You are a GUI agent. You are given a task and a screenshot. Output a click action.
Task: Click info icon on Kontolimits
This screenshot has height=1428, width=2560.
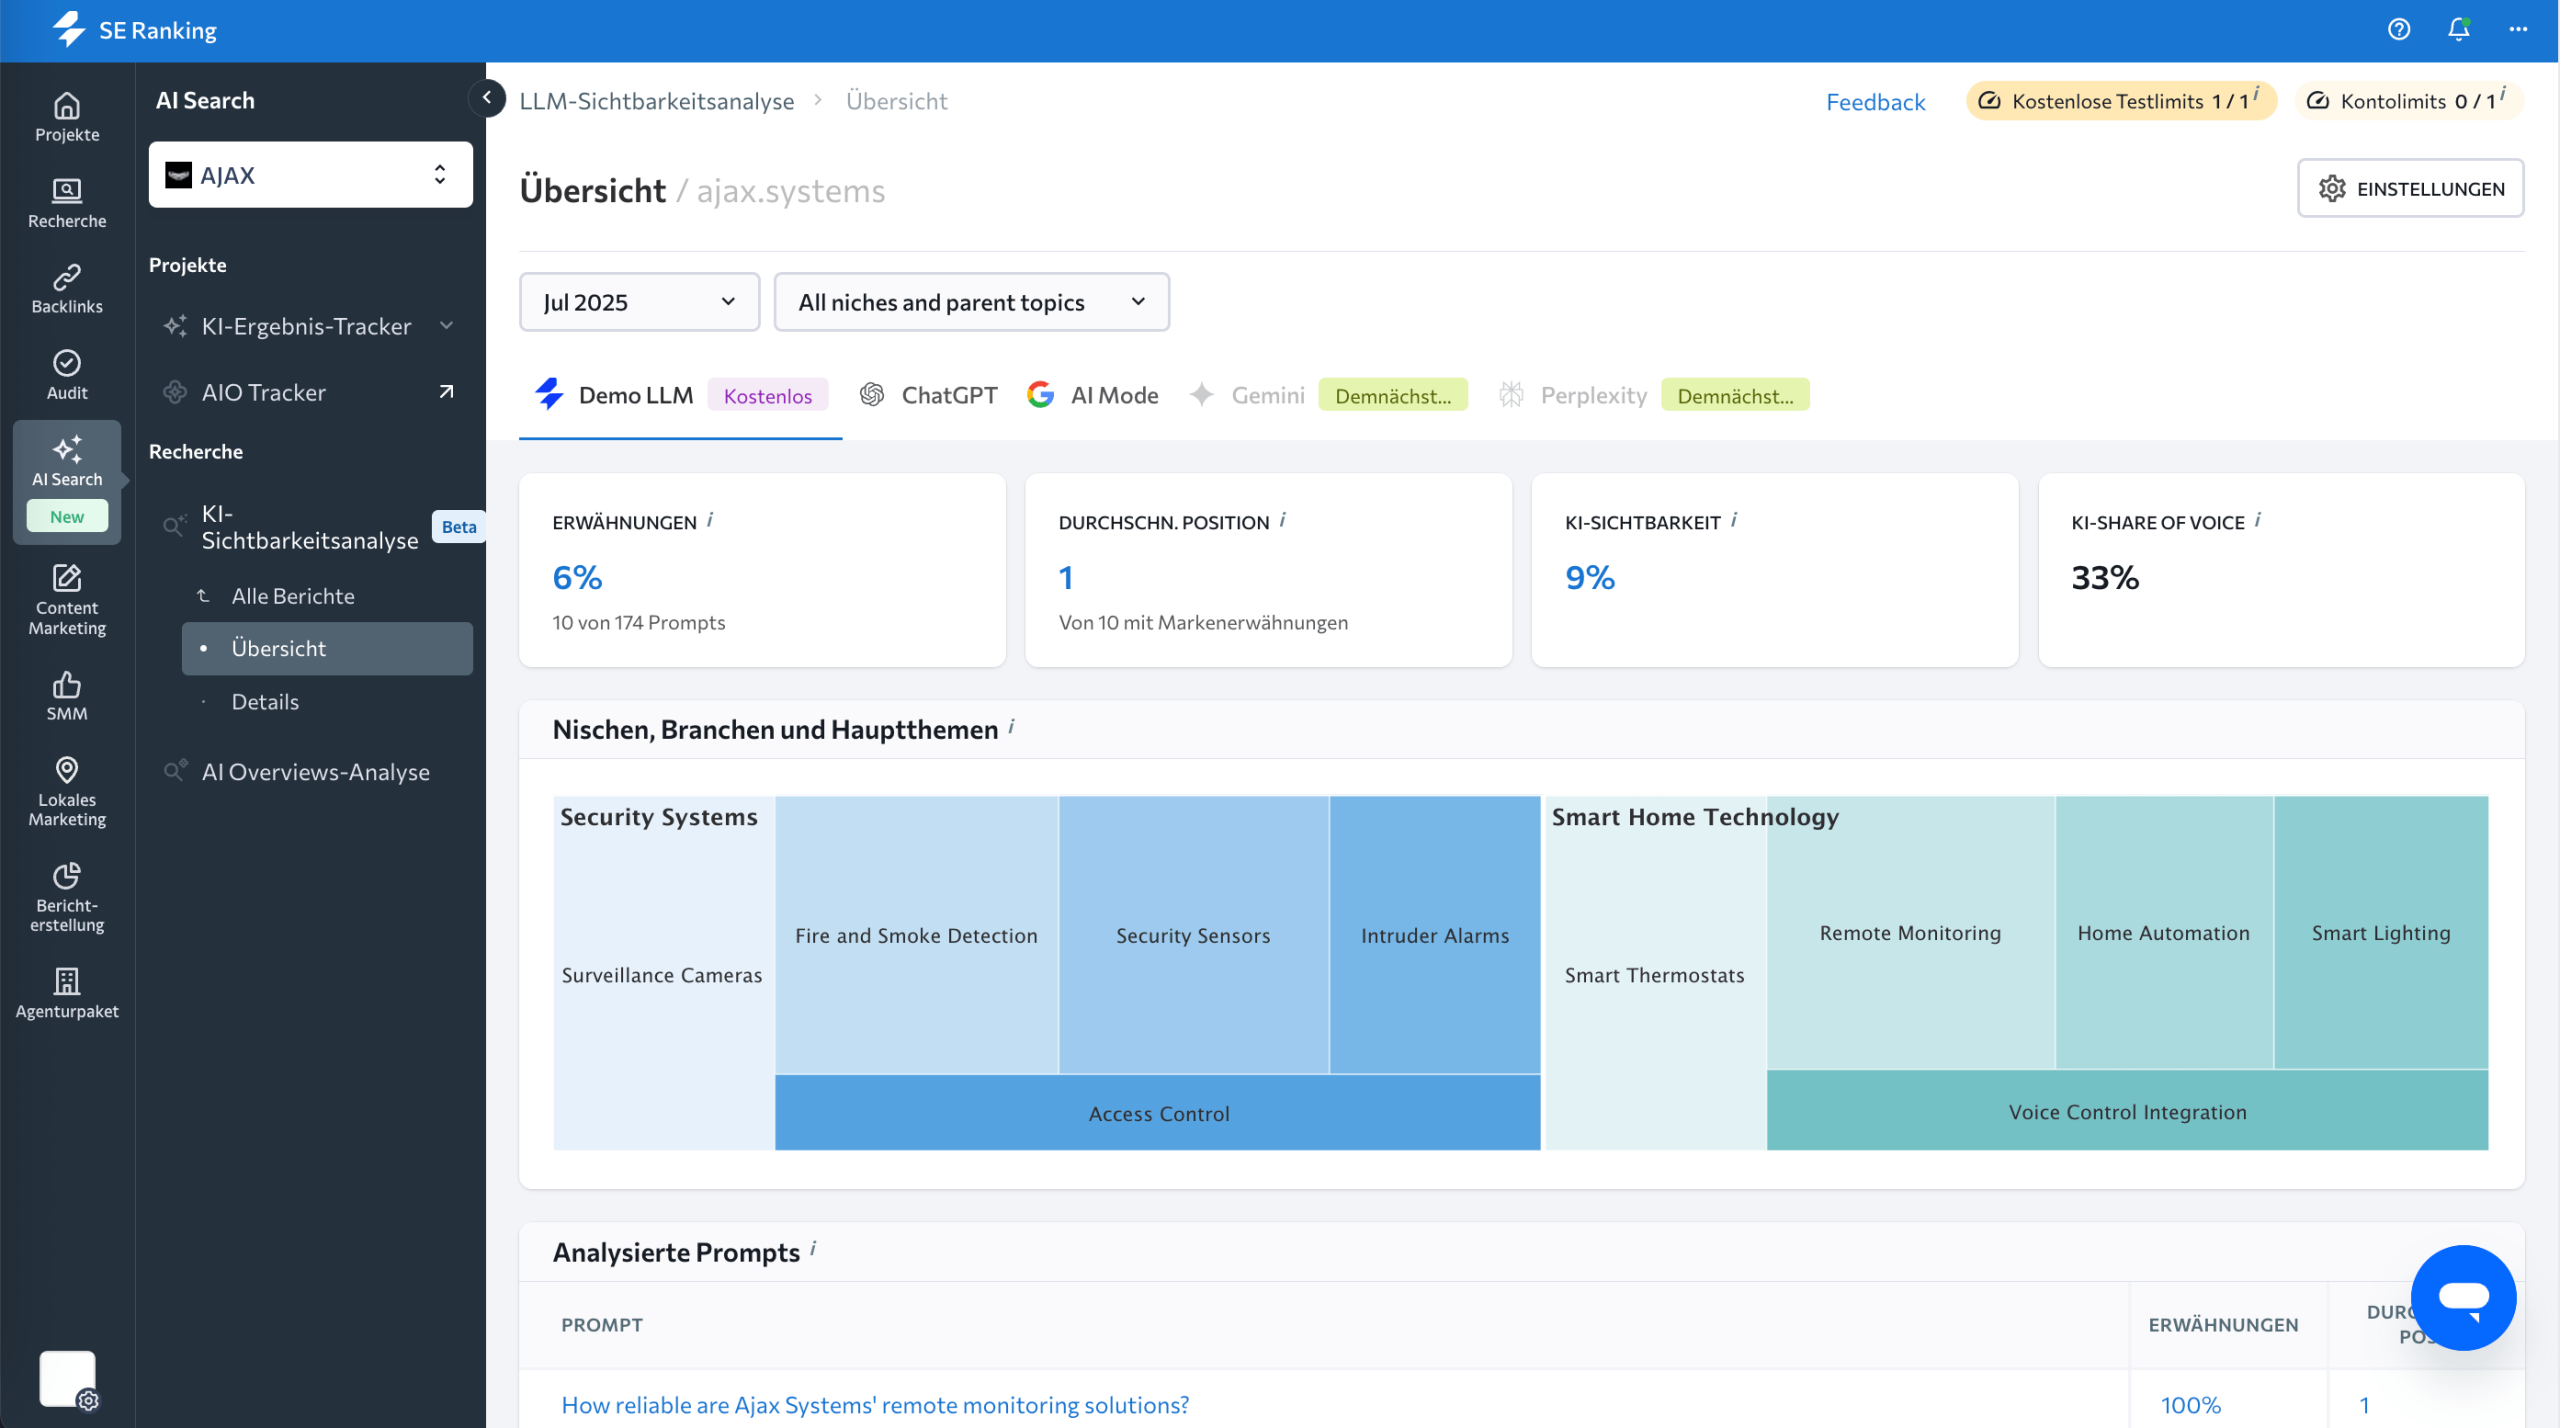point(2503,94)
